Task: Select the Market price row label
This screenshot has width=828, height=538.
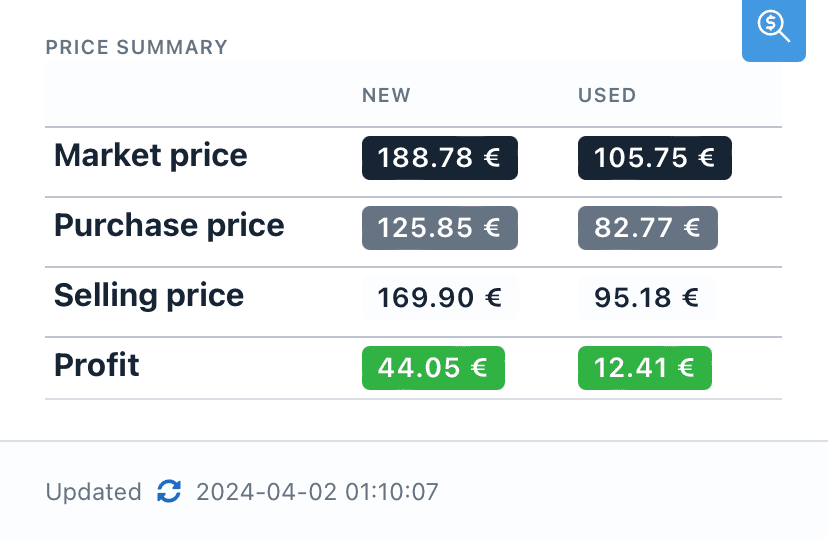Action: click(x=151, y=155)
